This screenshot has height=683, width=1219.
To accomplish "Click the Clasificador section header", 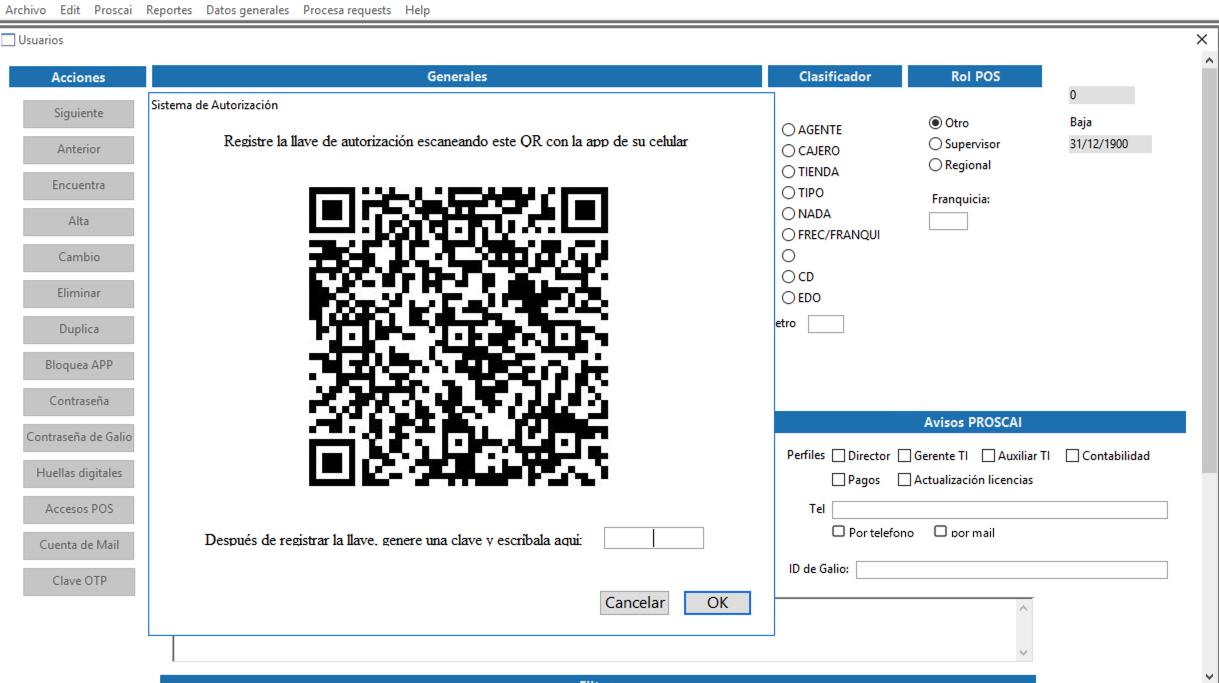I will coord(835,77).
